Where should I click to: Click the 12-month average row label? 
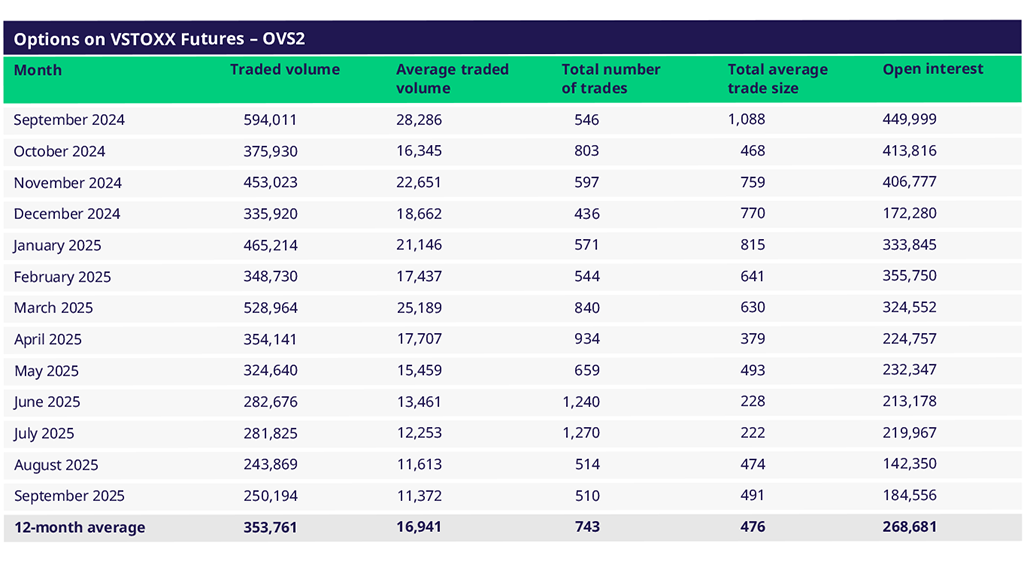[79, 527]
